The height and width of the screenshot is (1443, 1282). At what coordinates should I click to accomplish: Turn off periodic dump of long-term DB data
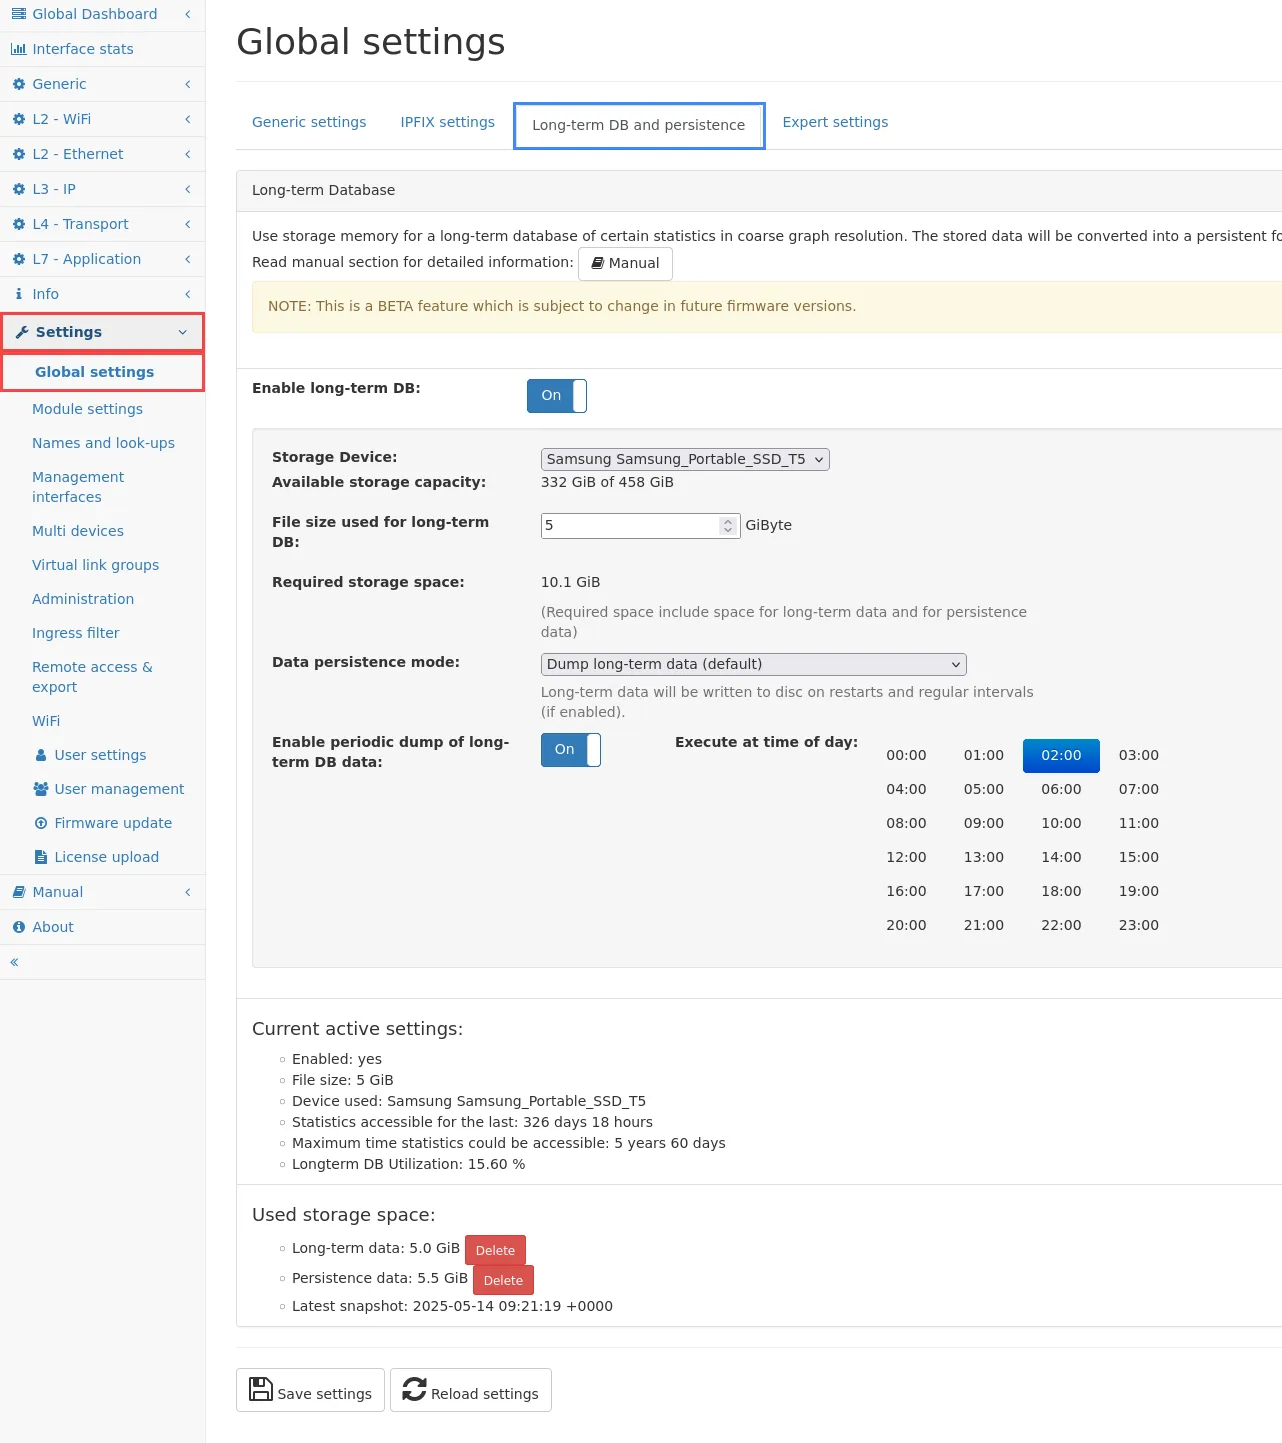tap(570, 749)
